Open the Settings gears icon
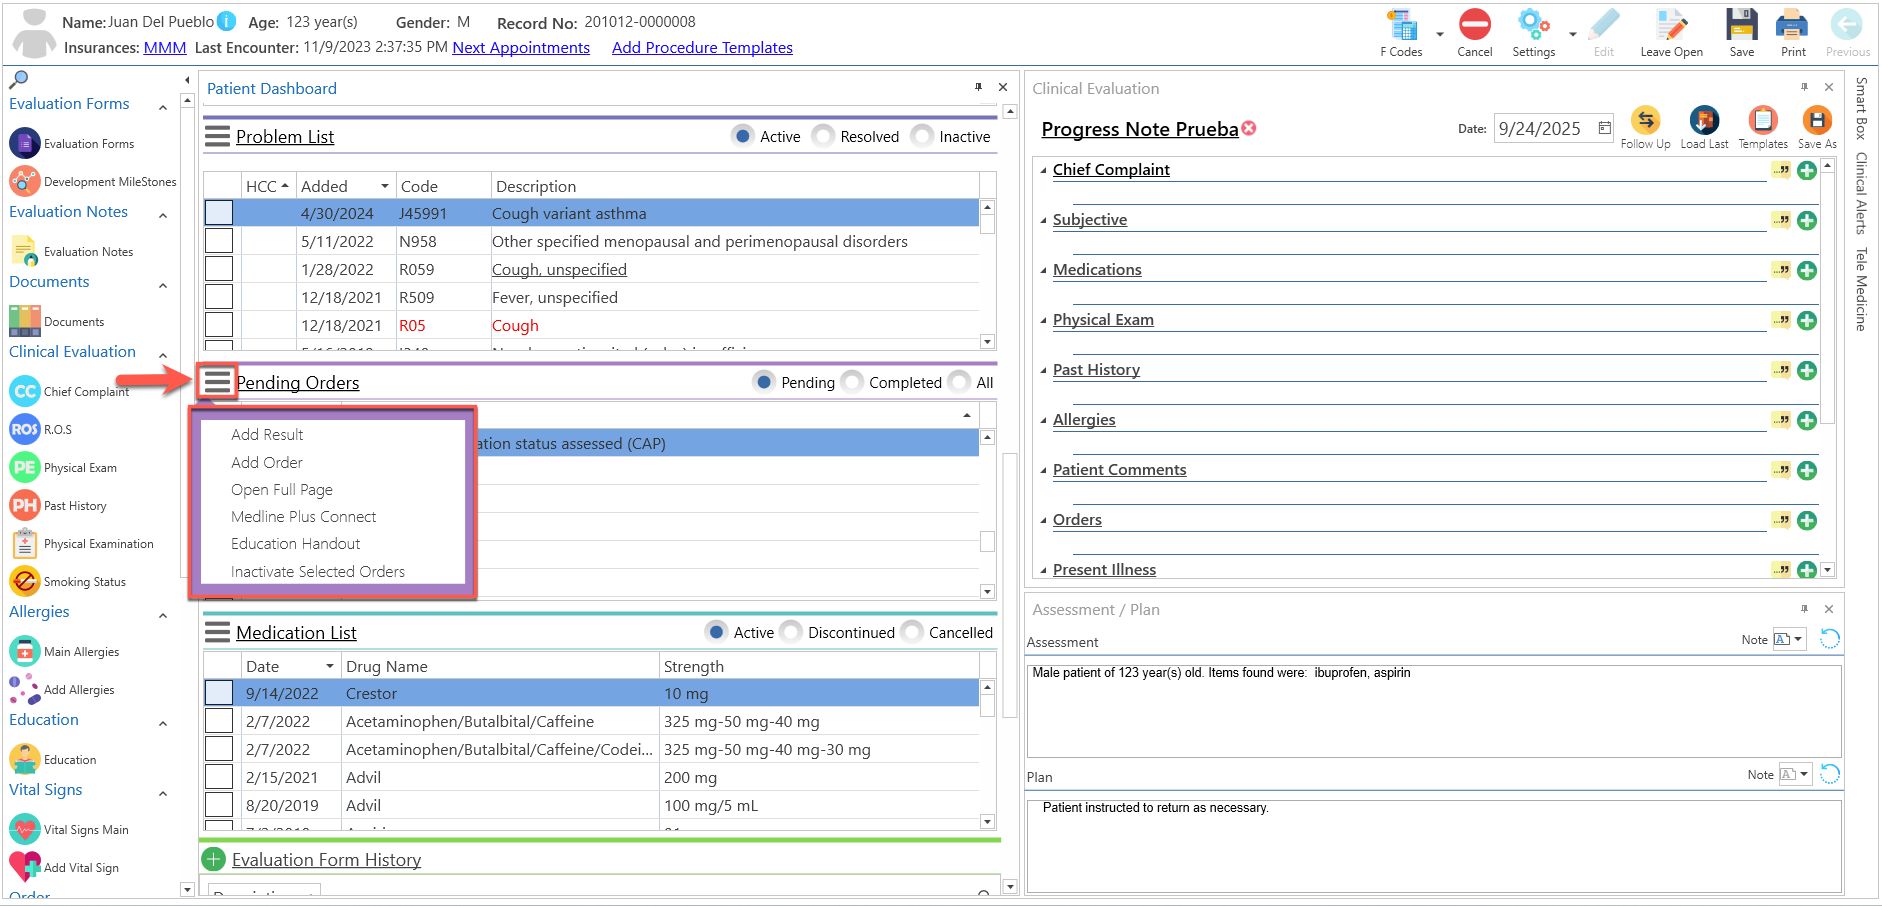This screenshot has height=906, width=1882. (1533, 25)
